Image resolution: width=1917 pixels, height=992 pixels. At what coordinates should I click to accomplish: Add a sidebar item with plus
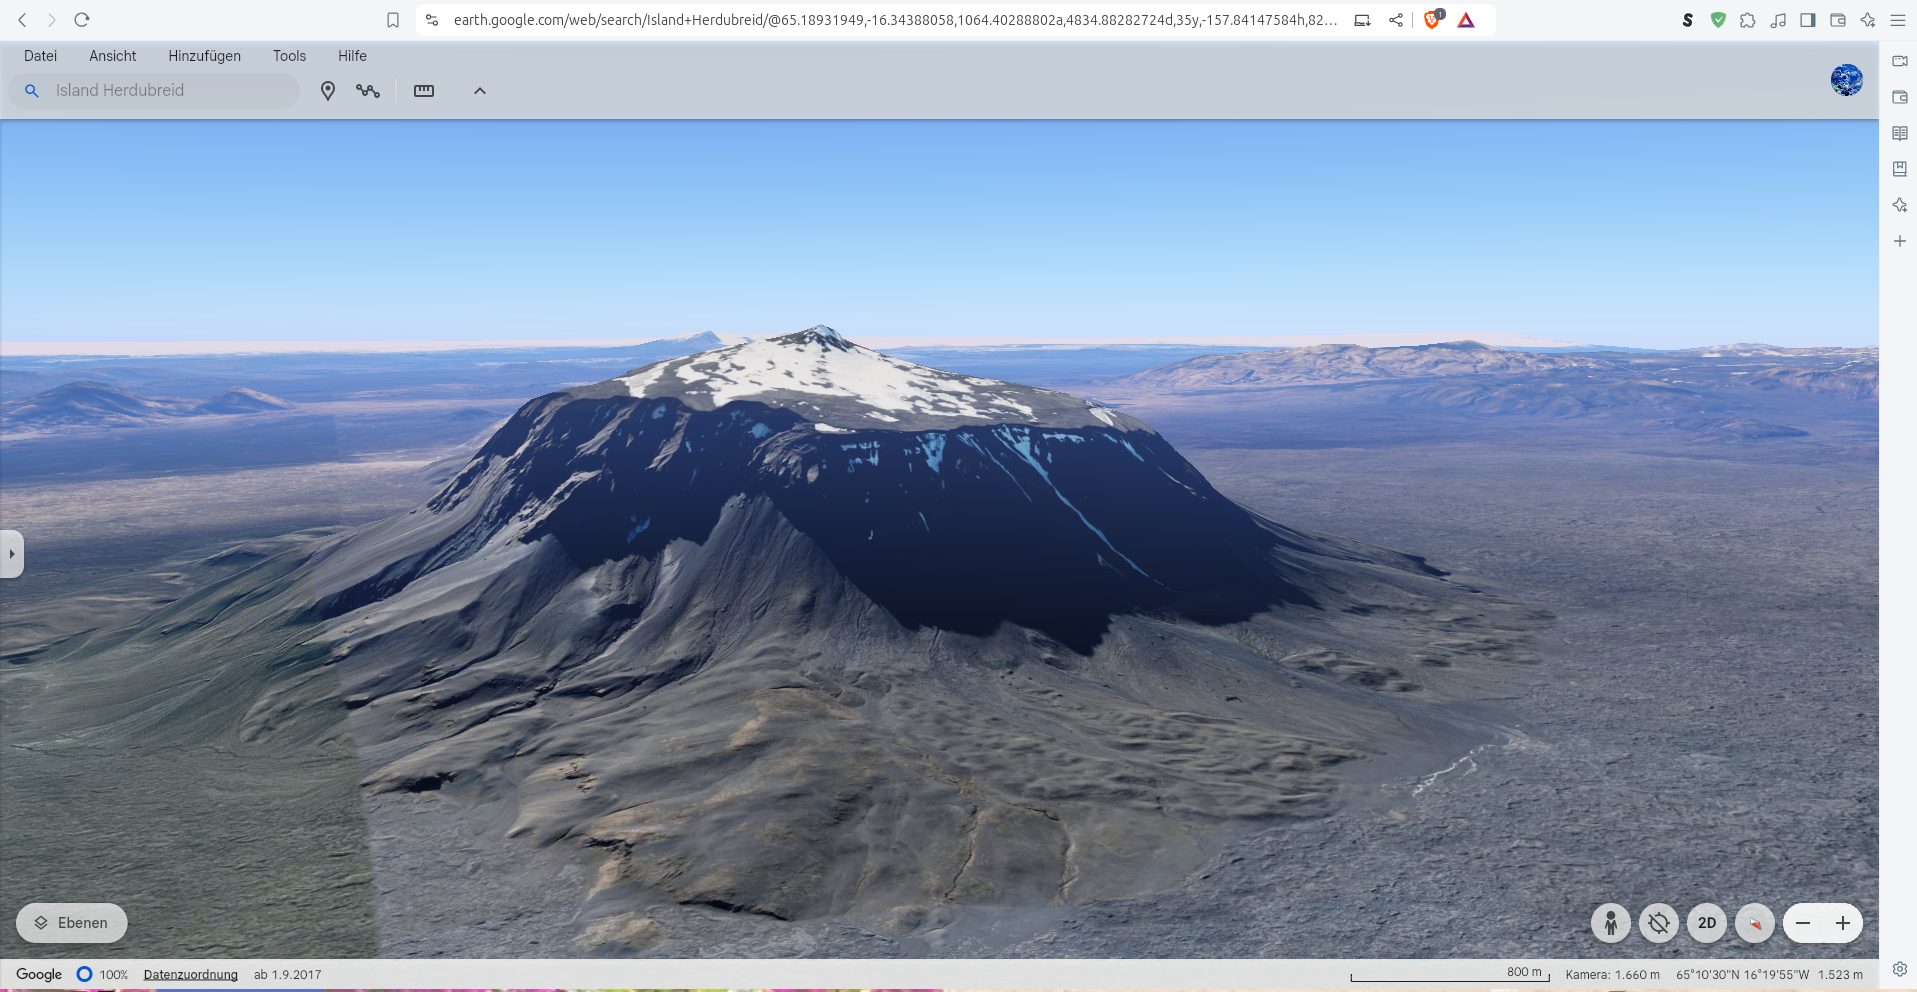pyautogui.click(x=1900, y=241)
